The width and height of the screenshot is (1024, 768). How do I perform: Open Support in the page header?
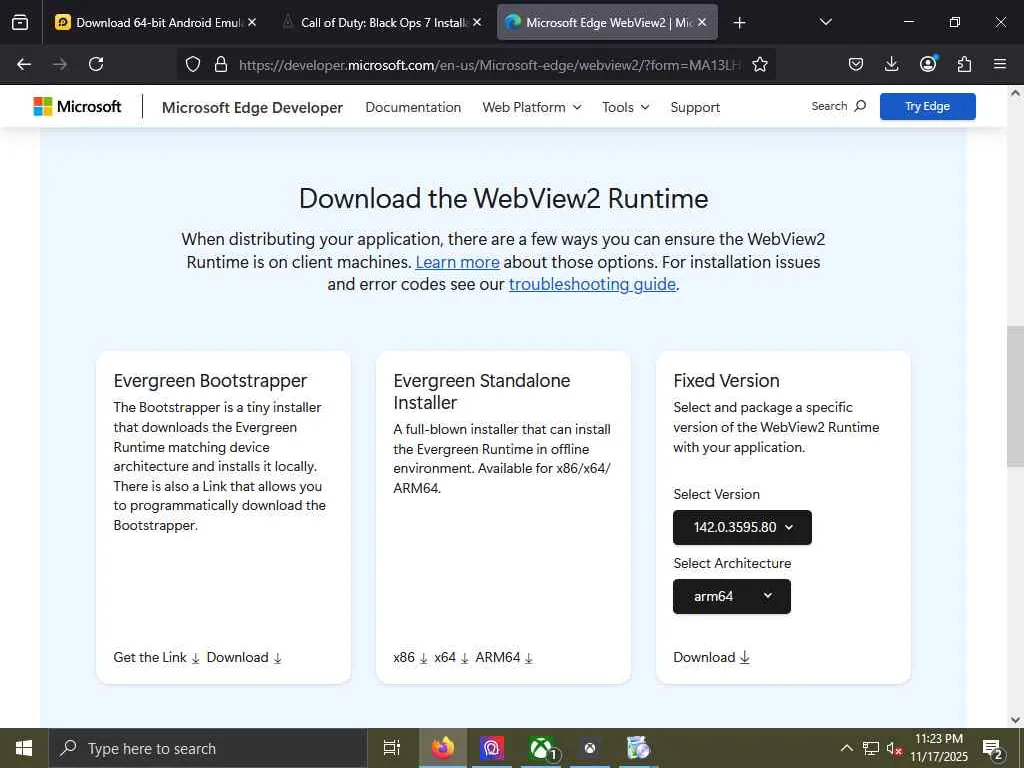(695, 107)
